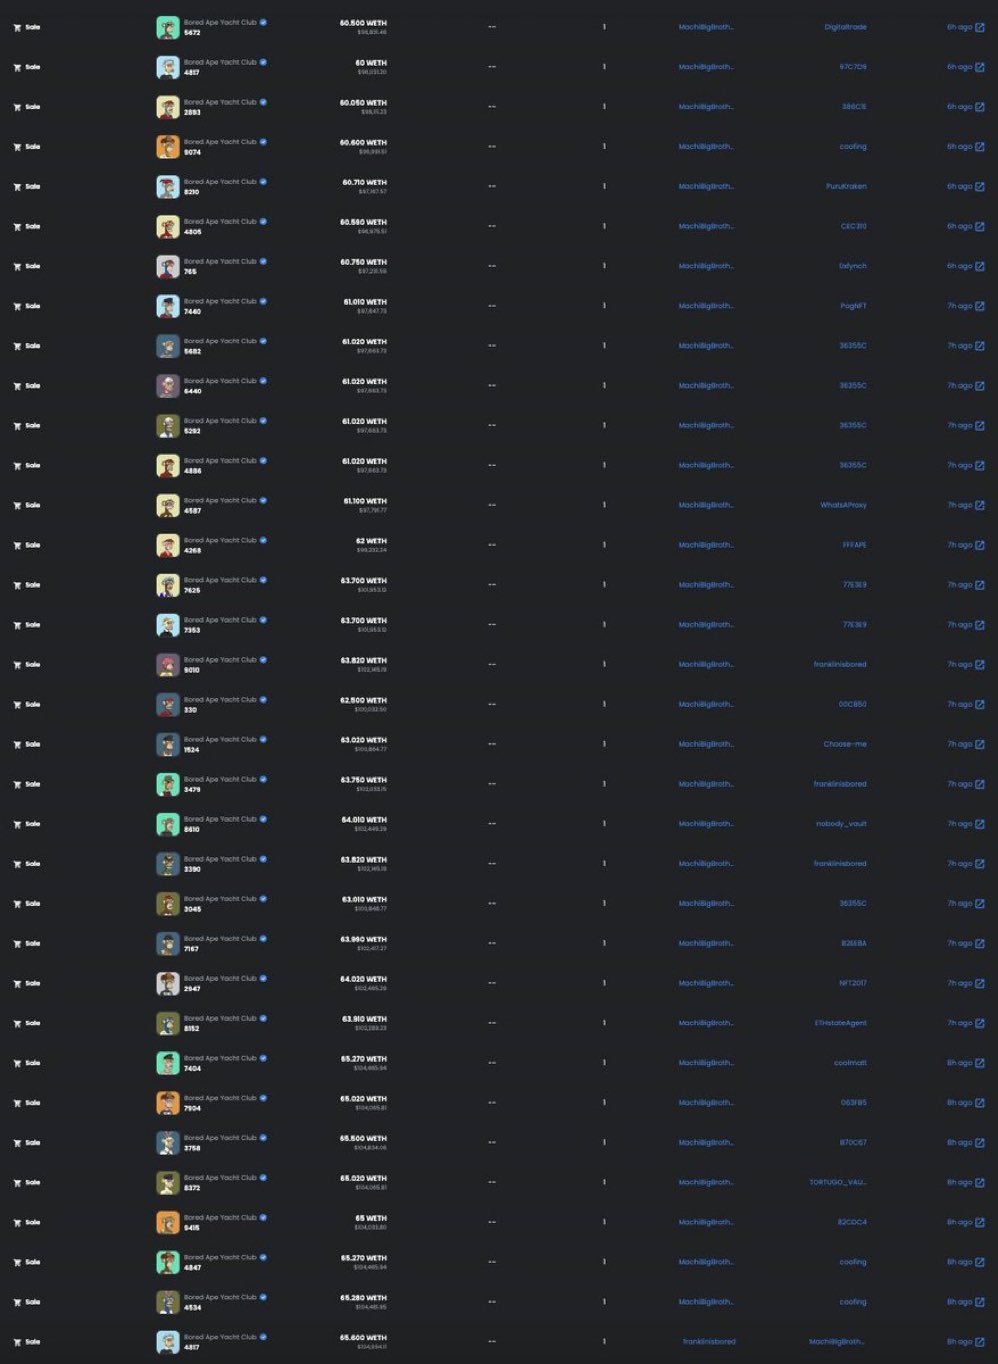998x1364 pixels.
Task: Open seller franklinisbored in the 65.600 WETH row
Action: point(709,1342)
